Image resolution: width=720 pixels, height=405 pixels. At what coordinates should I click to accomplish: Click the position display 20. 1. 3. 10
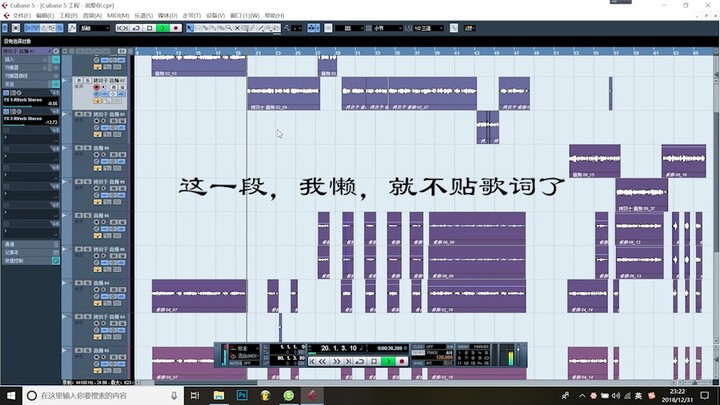click(339, 348)
